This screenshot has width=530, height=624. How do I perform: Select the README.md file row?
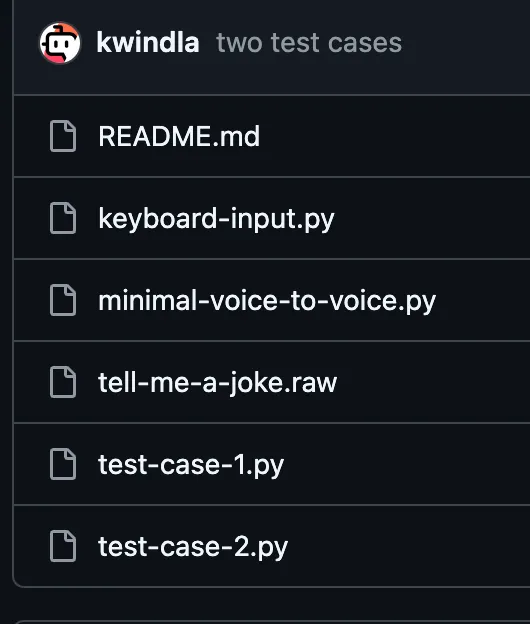[x=272, y=136]
